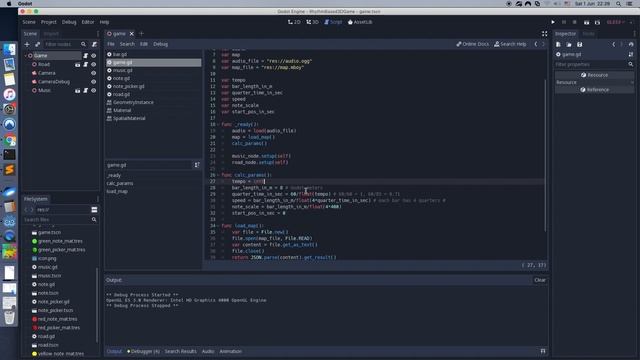Open the script attached to Road node
This screenshot has height=360, width=640.
click(86, 64)
